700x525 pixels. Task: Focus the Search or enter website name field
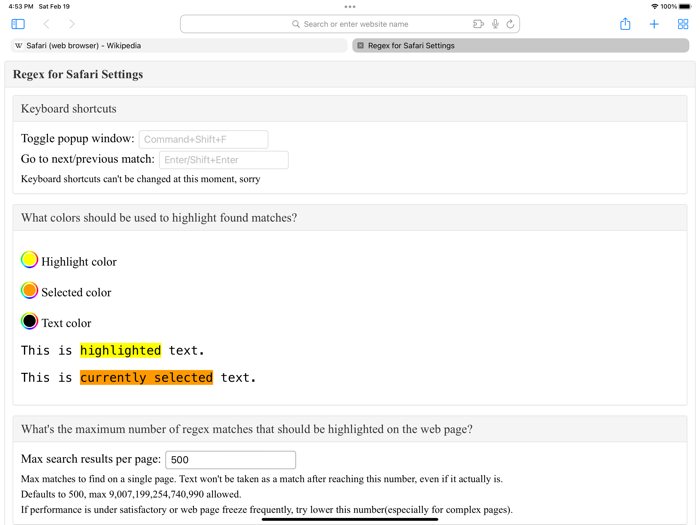[x=350, y=24]
